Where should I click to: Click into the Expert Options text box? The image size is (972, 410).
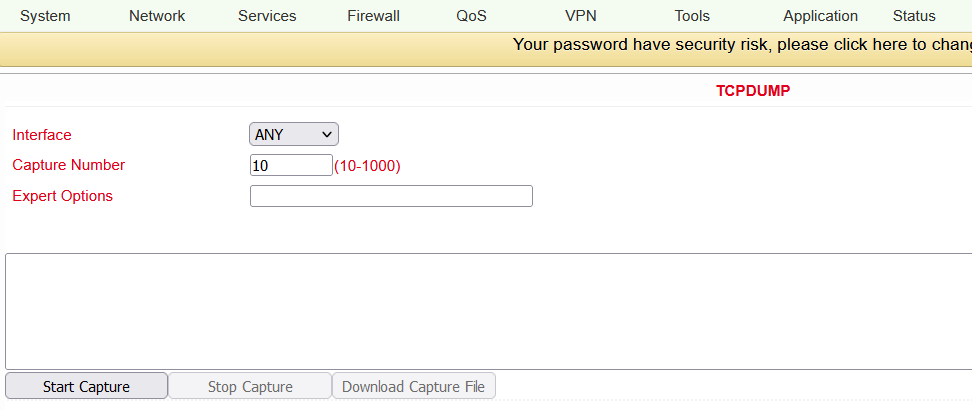tap(391, 196)
